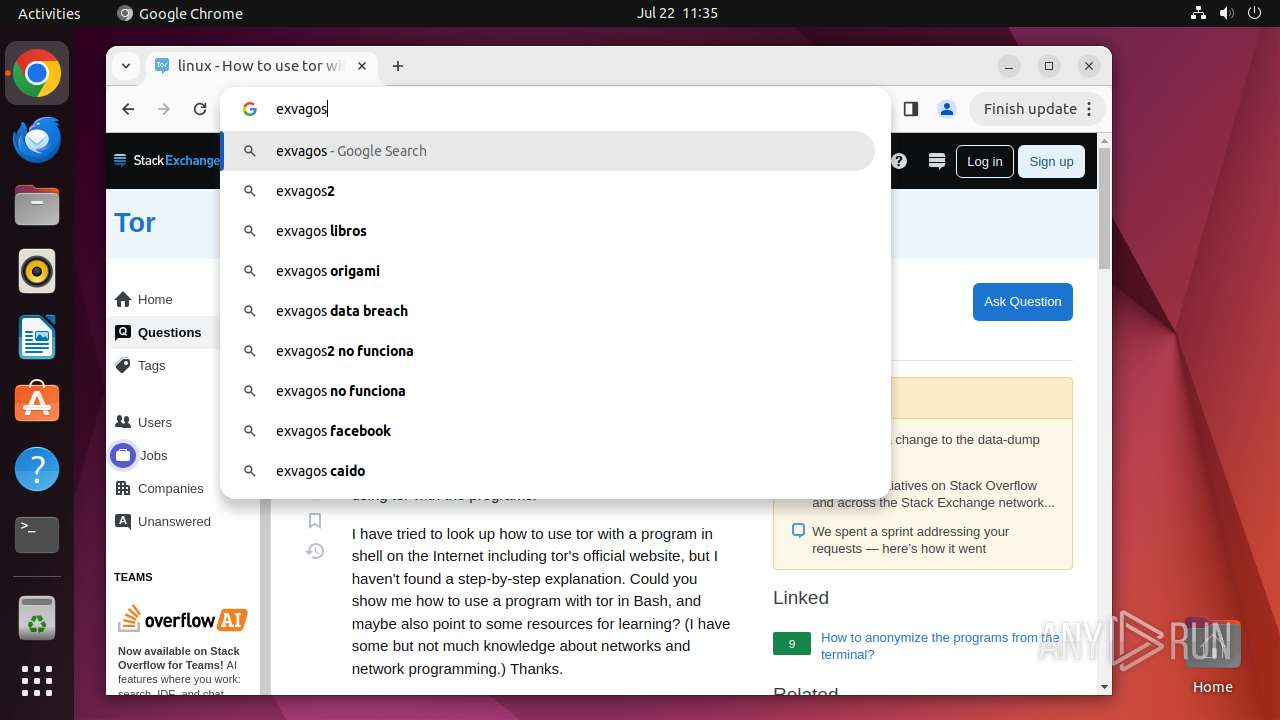
Task: Switch to the 'linux - How to use tor' tab
Action: (261, 66)
